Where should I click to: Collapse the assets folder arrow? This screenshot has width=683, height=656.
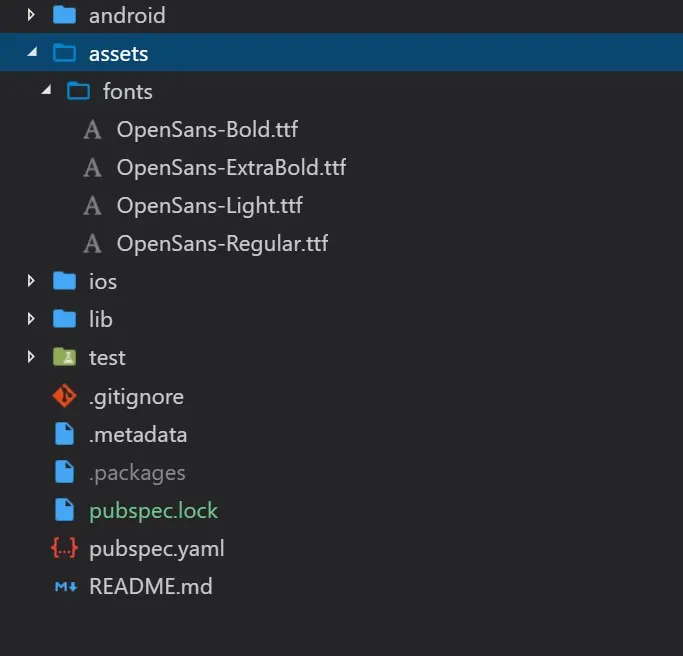(31, 54)
